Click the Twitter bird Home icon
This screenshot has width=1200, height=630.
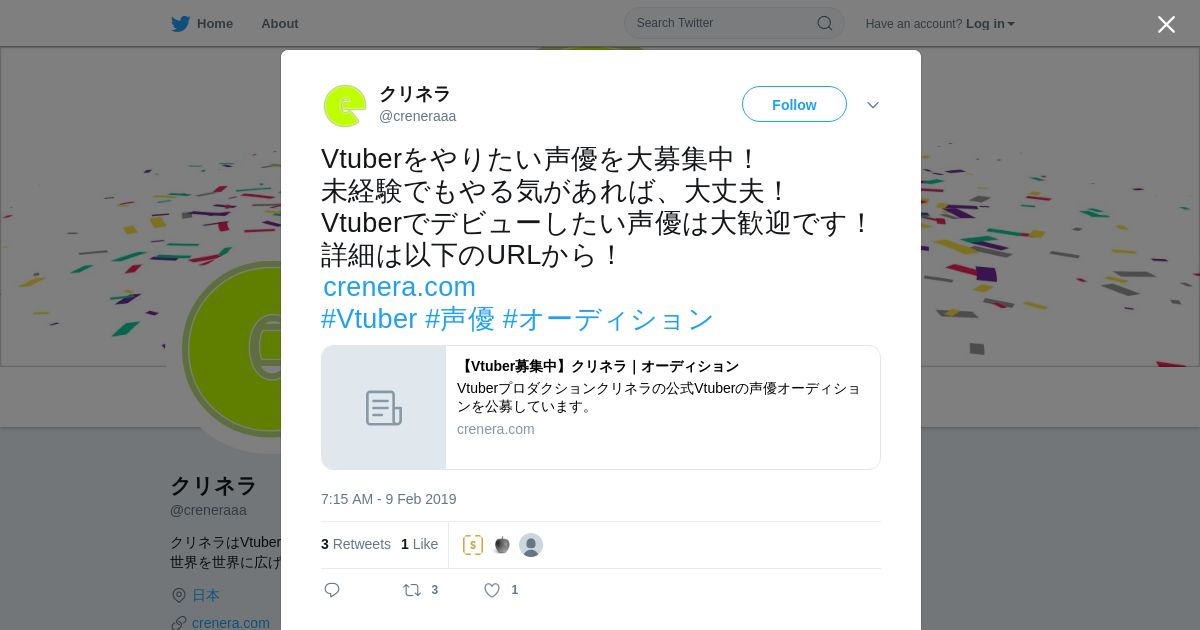point(180,24)
